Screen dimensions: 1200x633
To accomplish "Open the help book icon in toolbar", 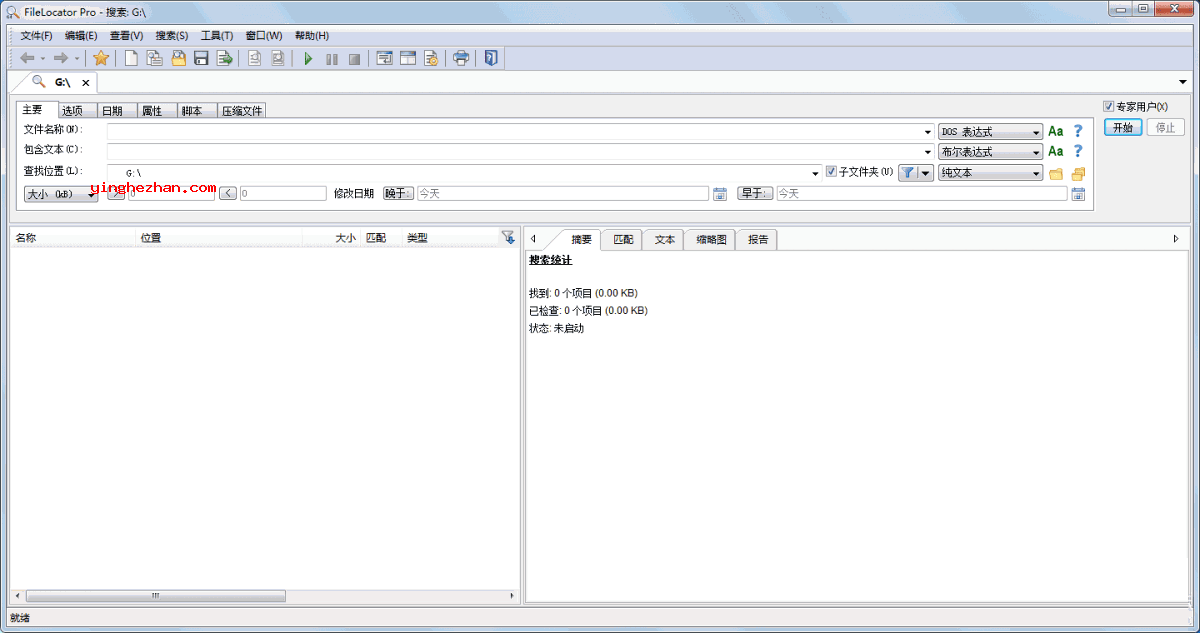I will pos(491,59).
